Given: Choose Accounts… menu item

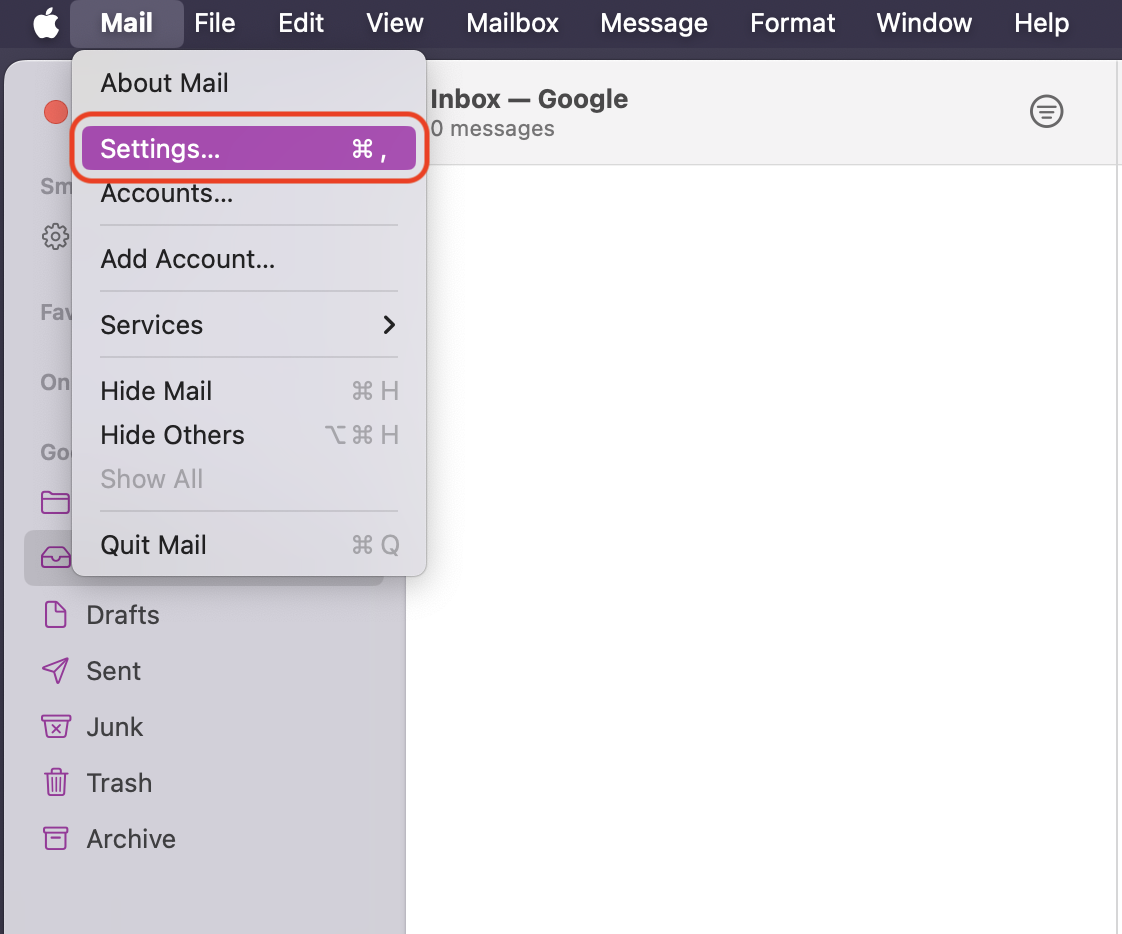Looking at the screenshot, I should pos(249,193).
